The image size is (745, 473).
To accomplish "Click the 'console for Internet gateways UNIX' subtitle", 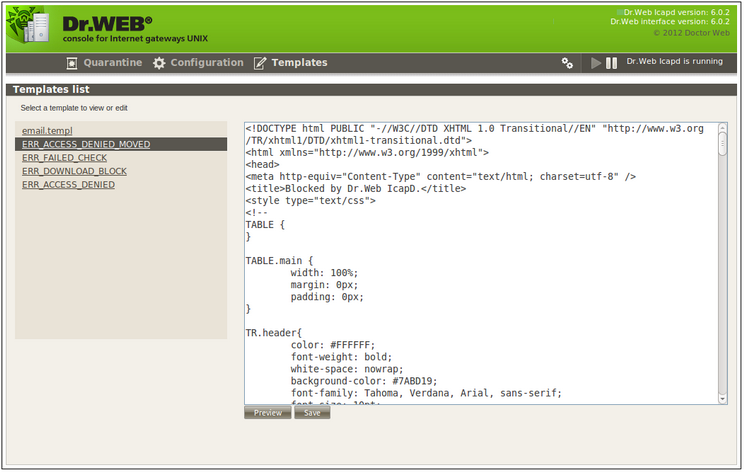I will (x=135, y=38).
